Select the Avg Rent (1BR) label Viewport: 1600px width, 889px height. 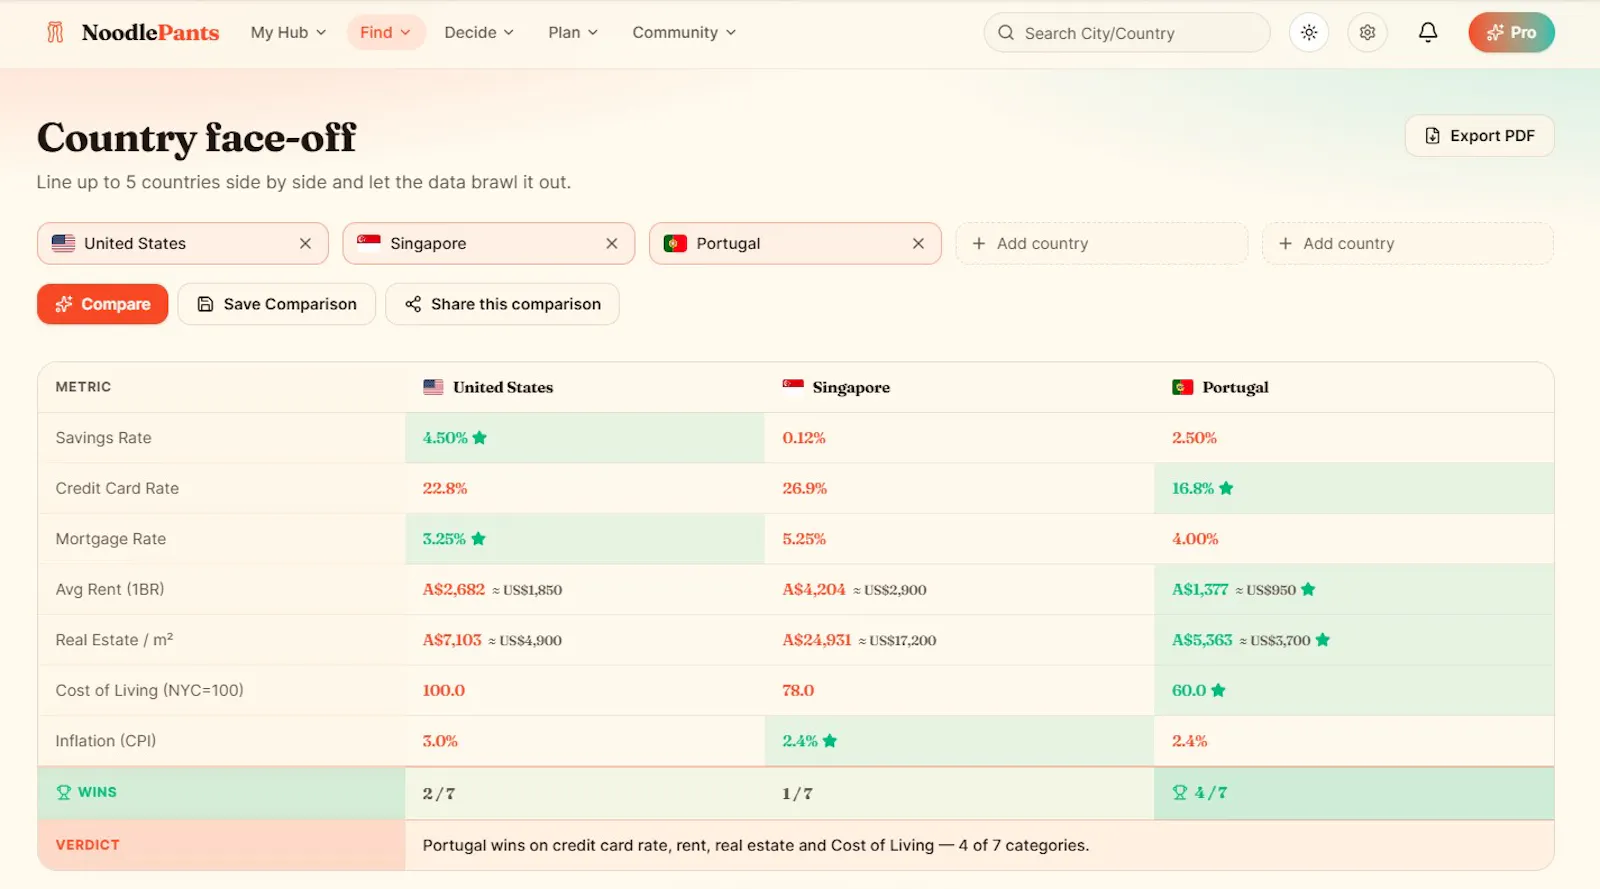click(110, 589)
